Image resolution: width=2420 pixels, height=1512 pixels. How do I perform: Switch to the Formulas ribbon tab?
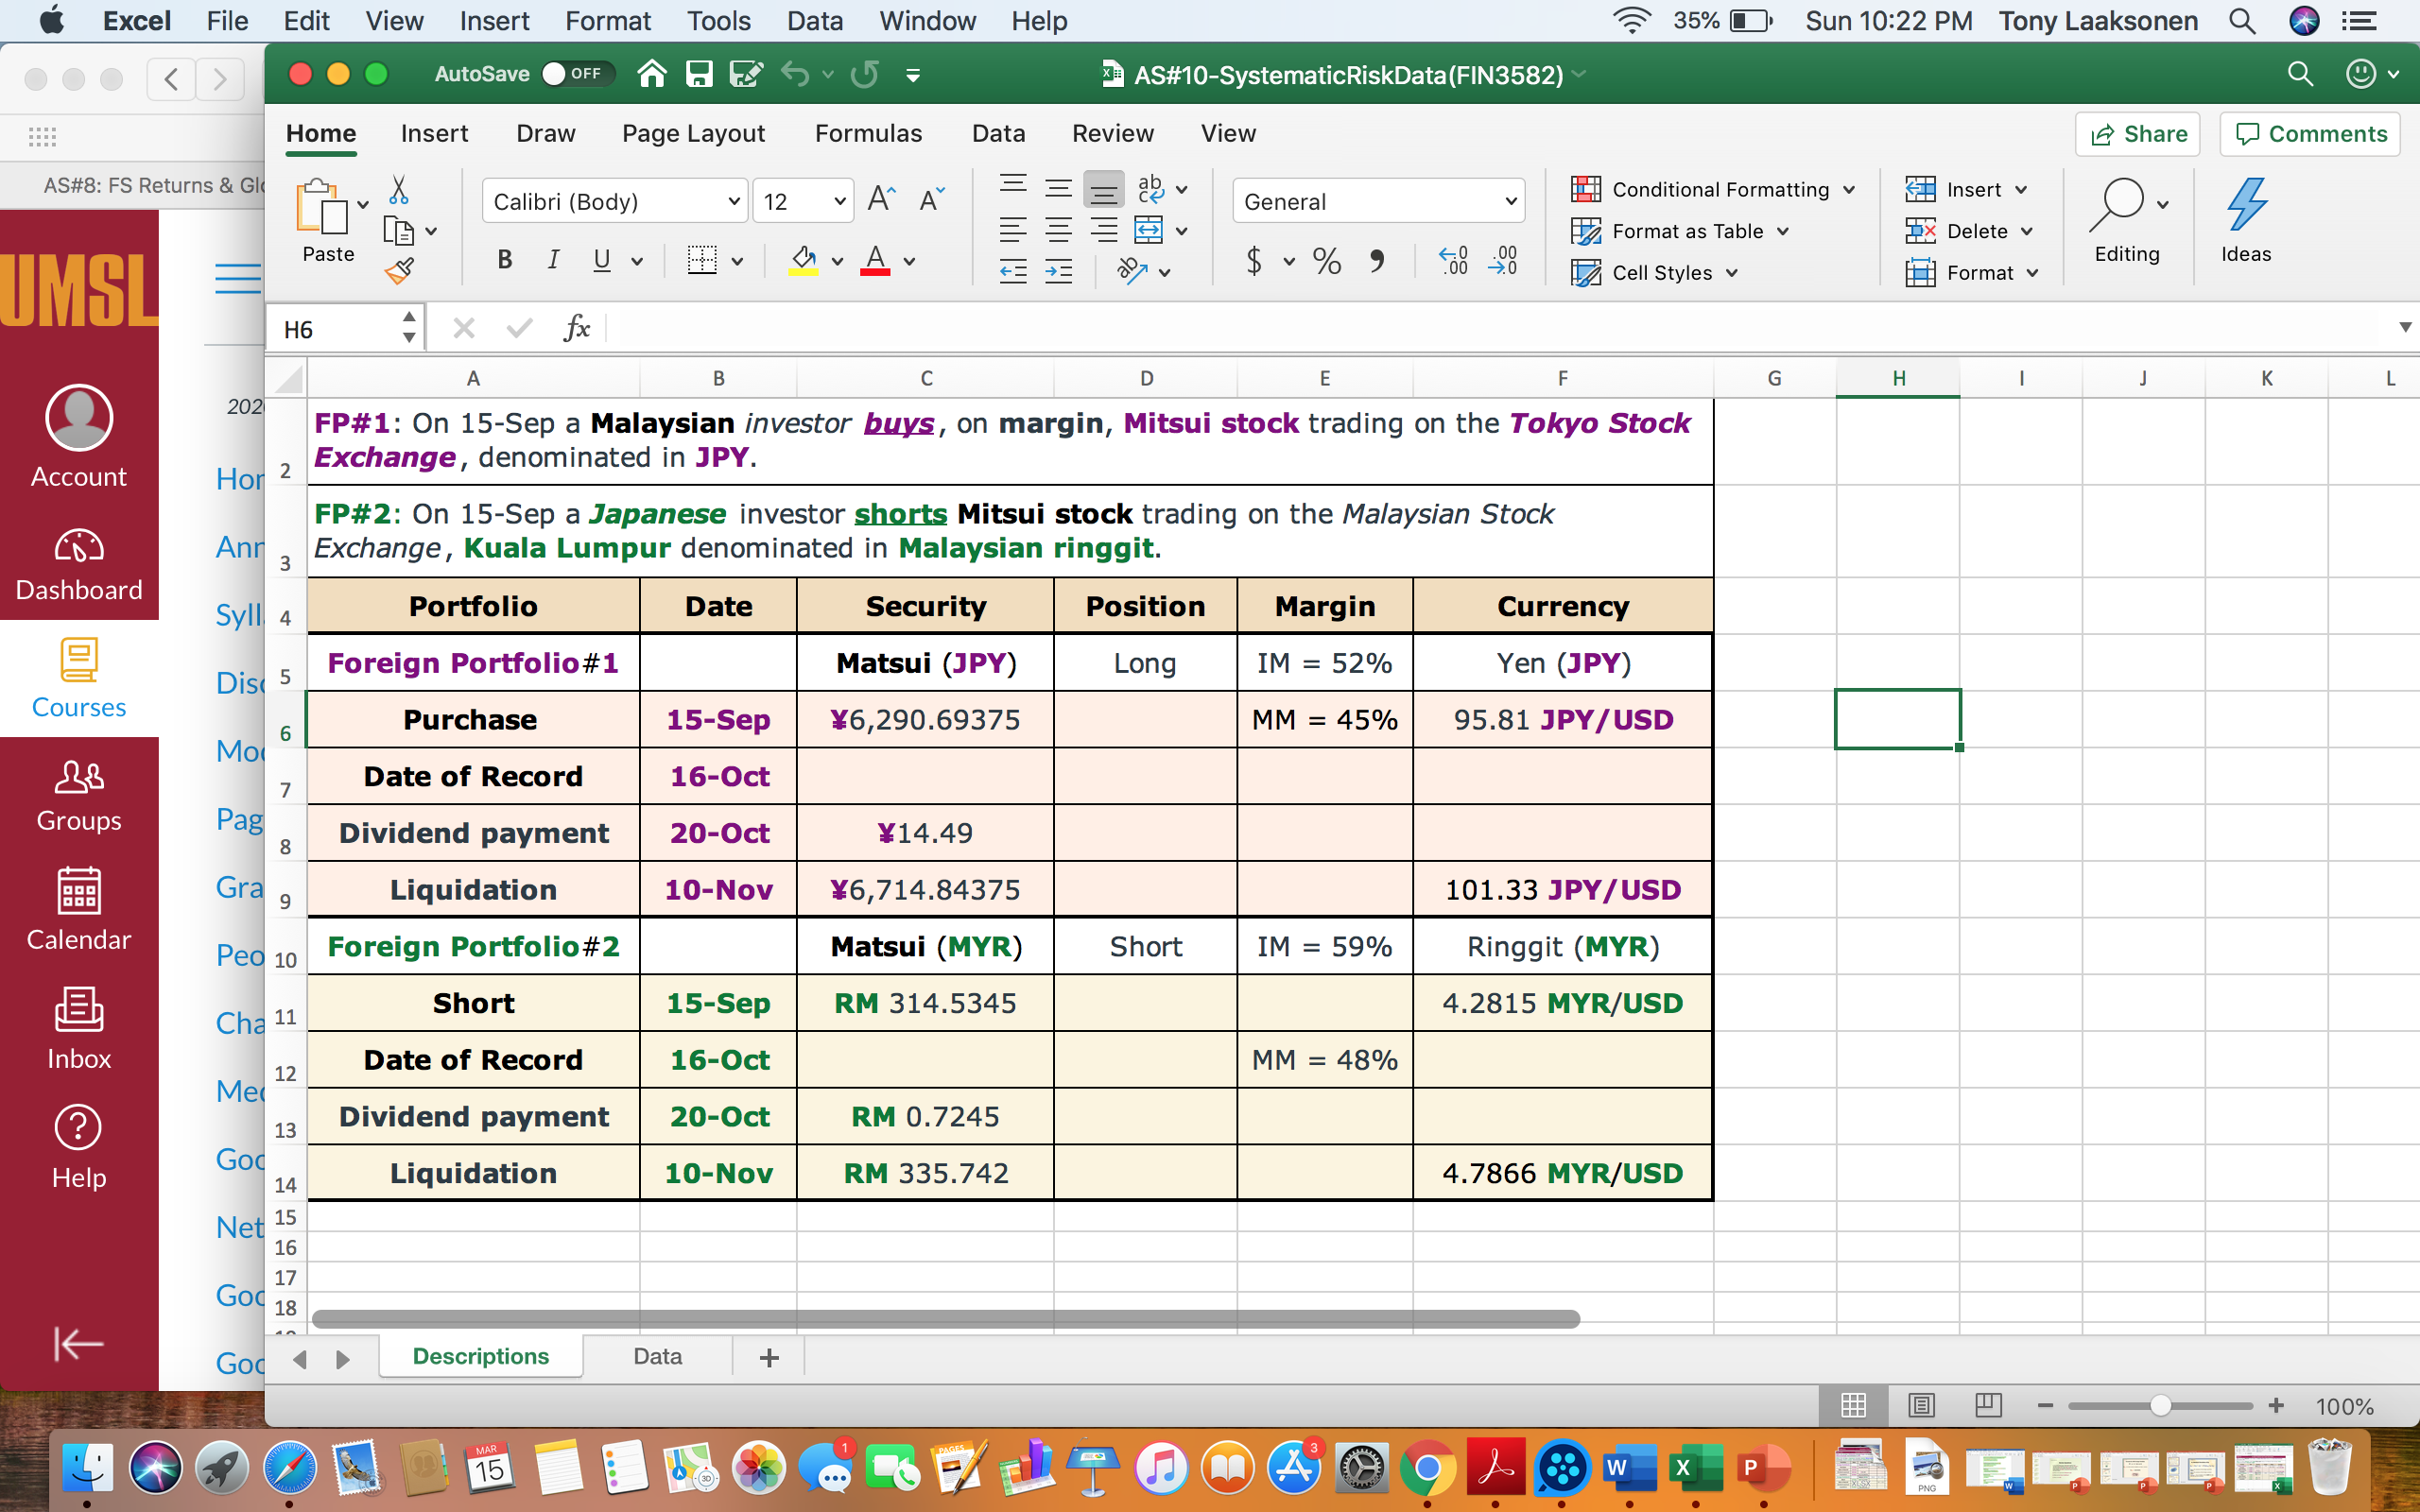[868, 133]
